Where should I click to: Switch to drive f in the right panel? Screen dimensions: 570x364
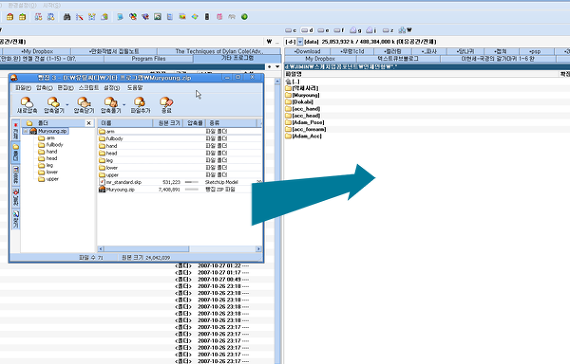coord(339,30)
